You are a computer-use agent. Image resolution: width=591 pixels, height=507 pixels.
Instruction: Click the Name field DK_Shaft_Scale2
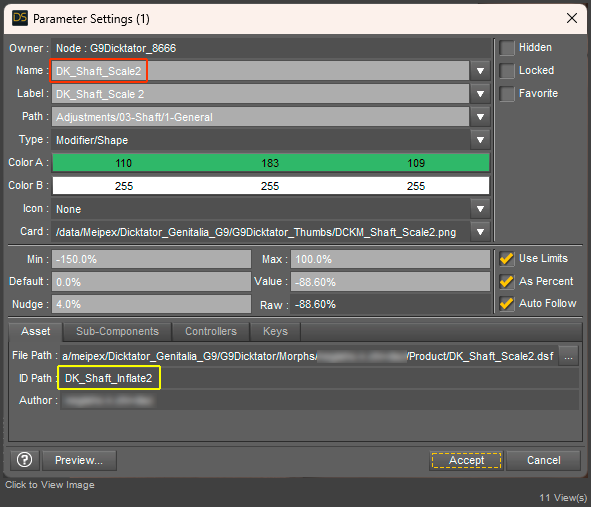point(260,71)
